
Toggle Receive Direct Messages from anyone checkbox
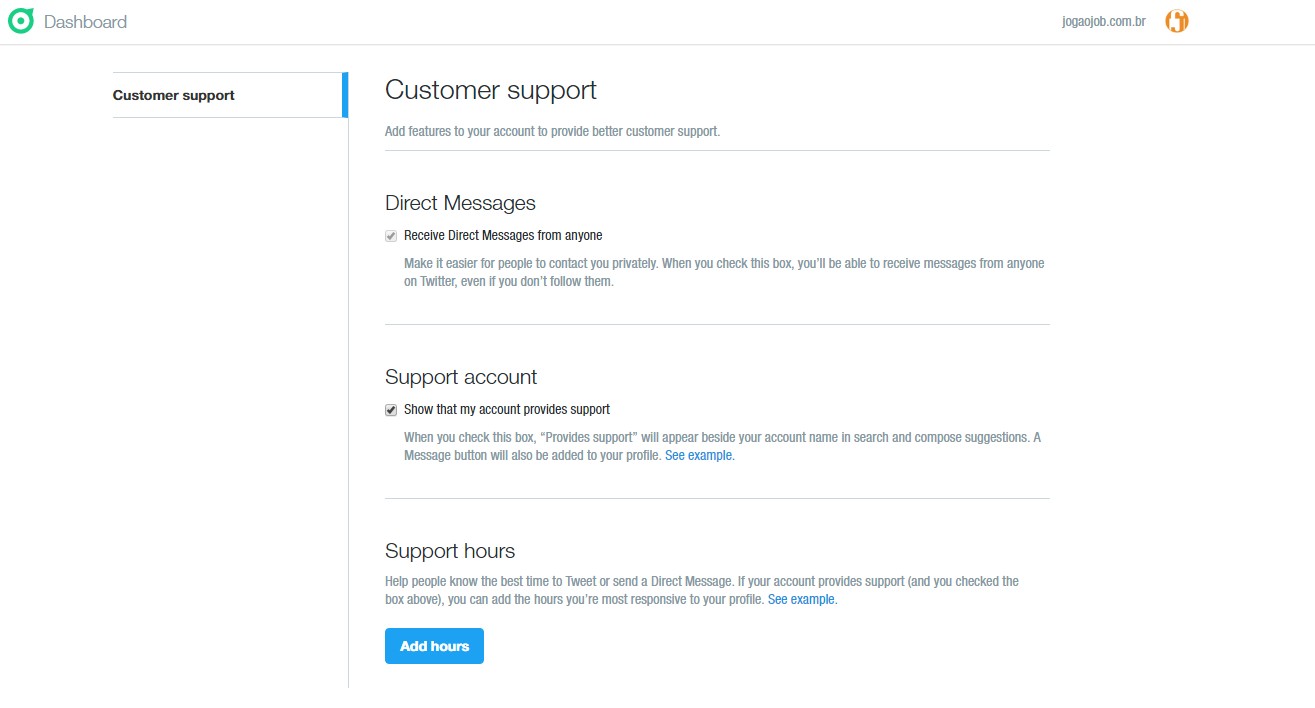coord(391,236)
